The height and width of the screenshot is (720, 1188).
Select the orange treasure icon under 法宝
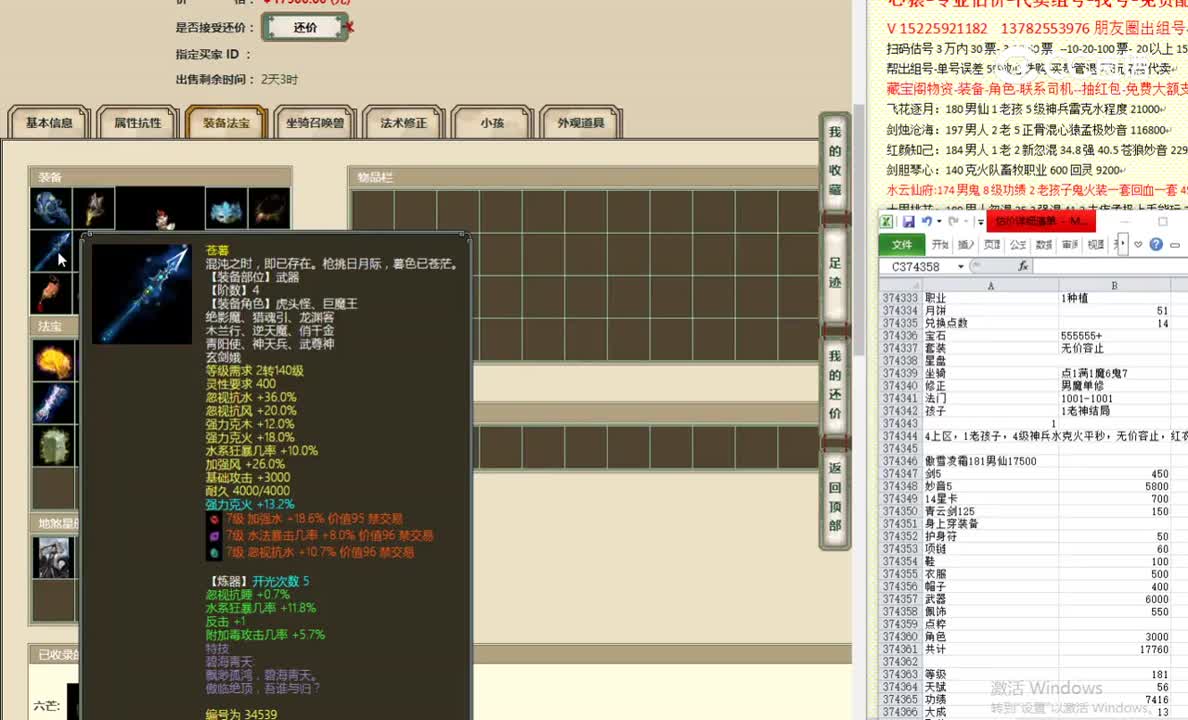[55, 360]
